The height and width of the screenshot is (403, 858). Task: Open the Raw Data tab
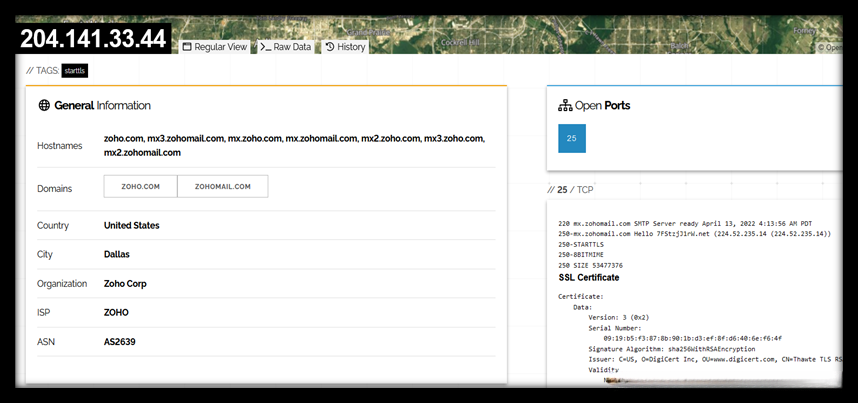pyautogui.click(x=286, y=47)
